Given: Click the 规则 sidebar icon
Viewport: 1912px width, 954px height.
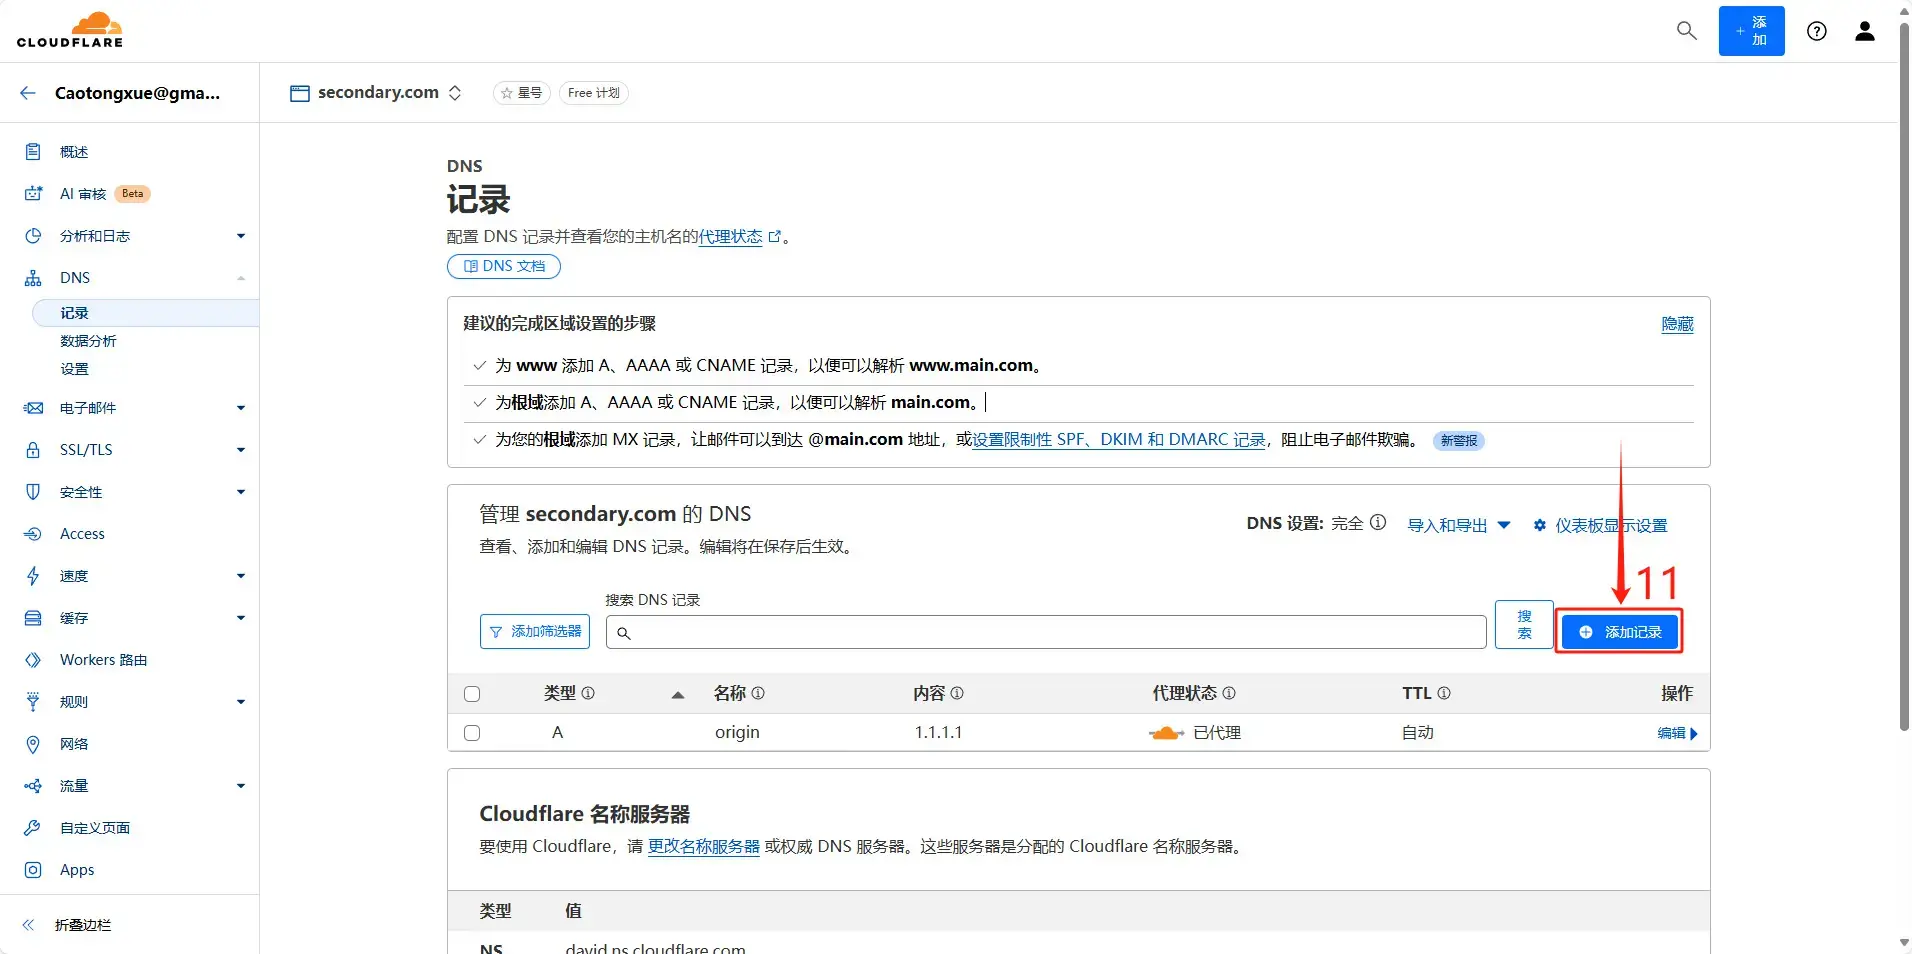Looking at the screenshot, I should click(33, 702).
